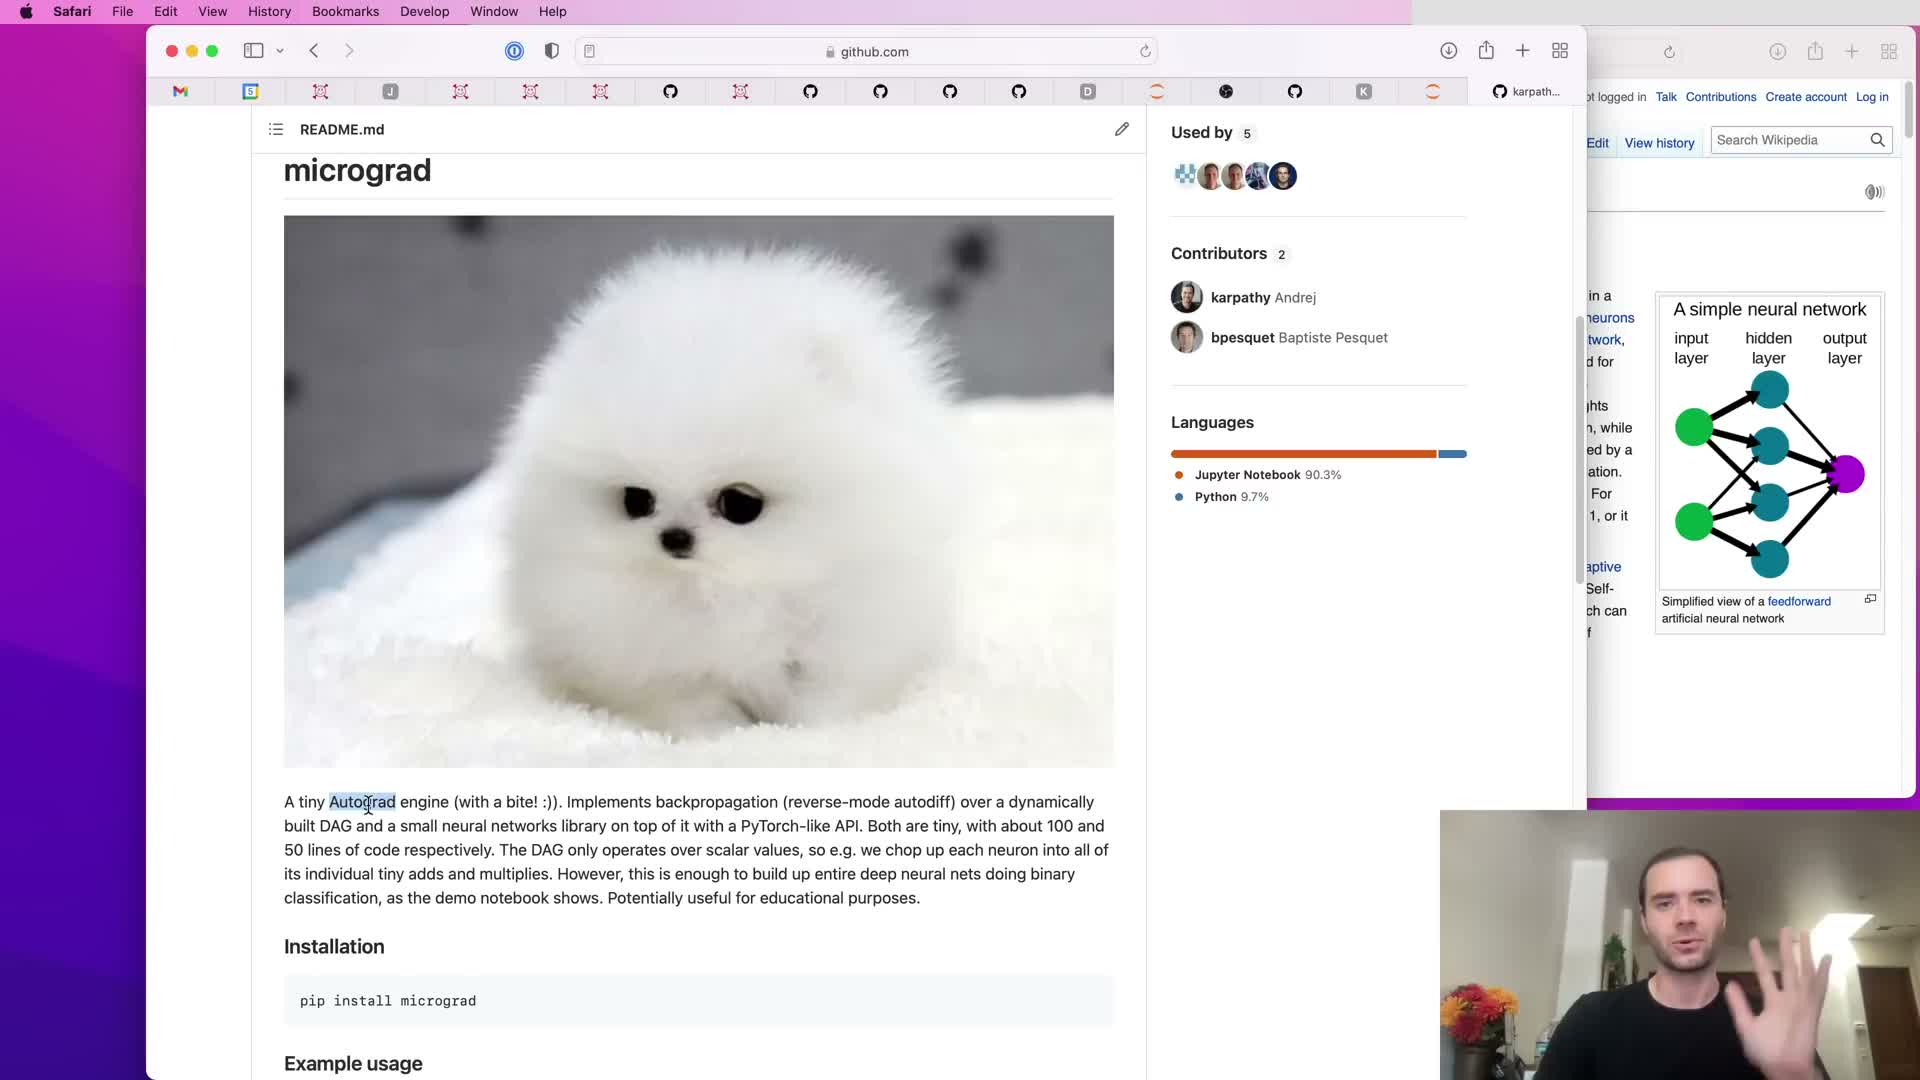The height and width of the screenshot is (1080, 1920).
Task: Toggle the privacy shield icon
Action: coord(551,51)
